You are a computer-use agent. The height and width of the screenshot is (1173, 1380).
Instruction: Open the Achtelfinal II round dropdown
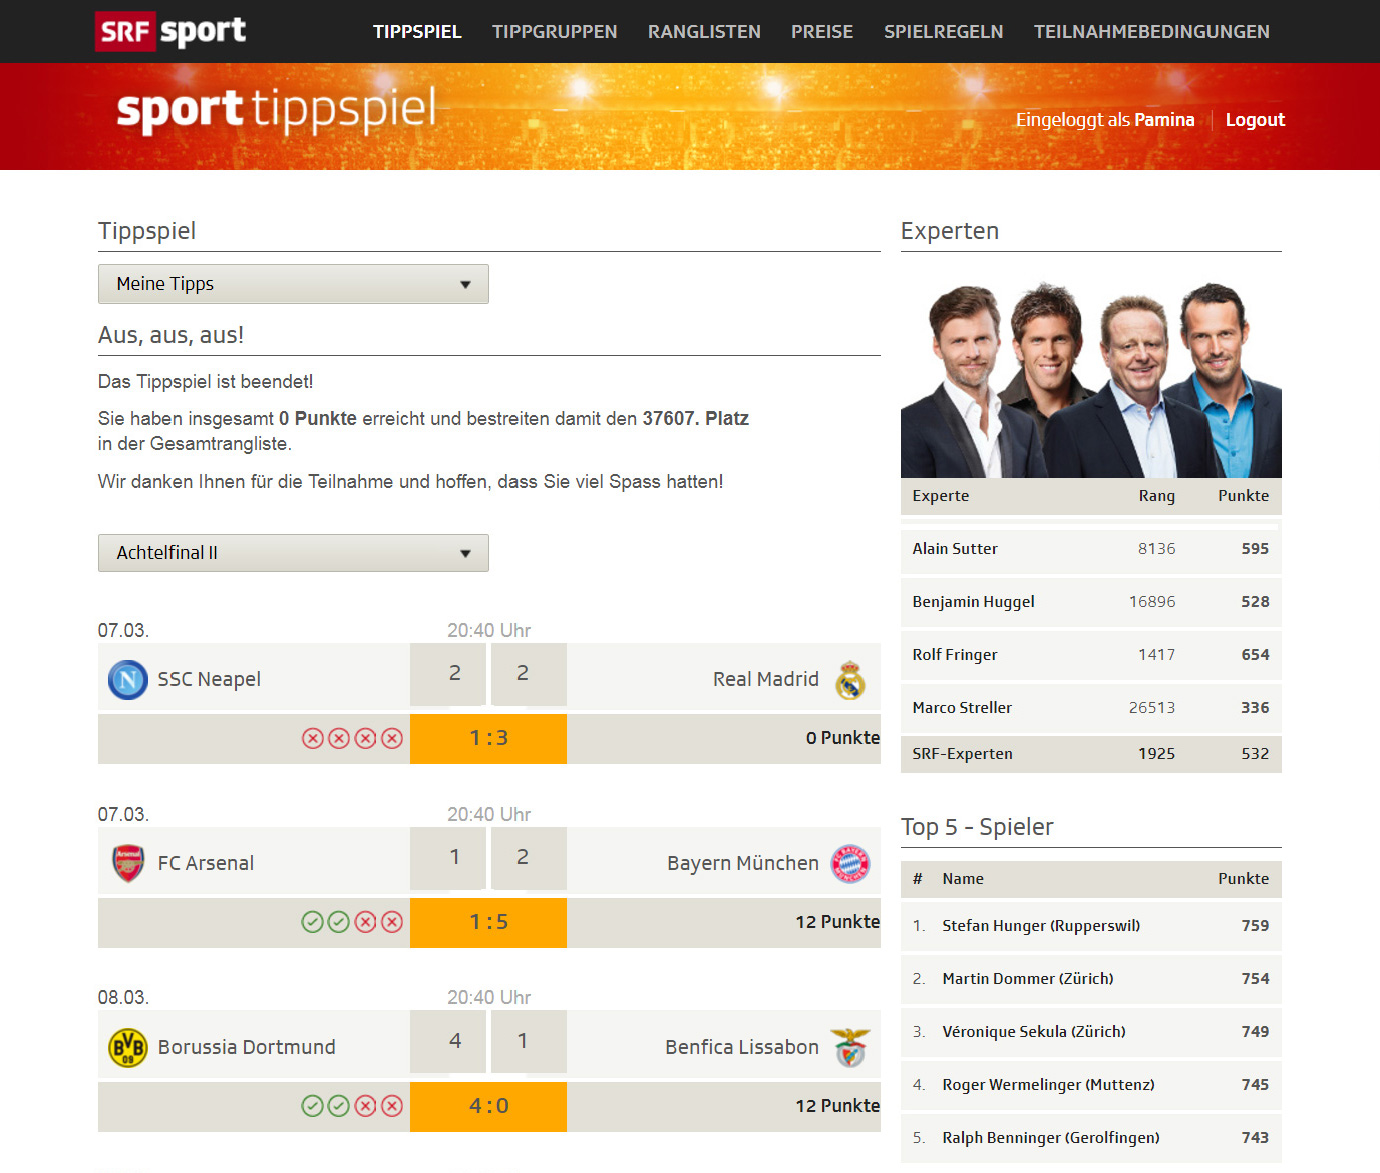(293, 553)
